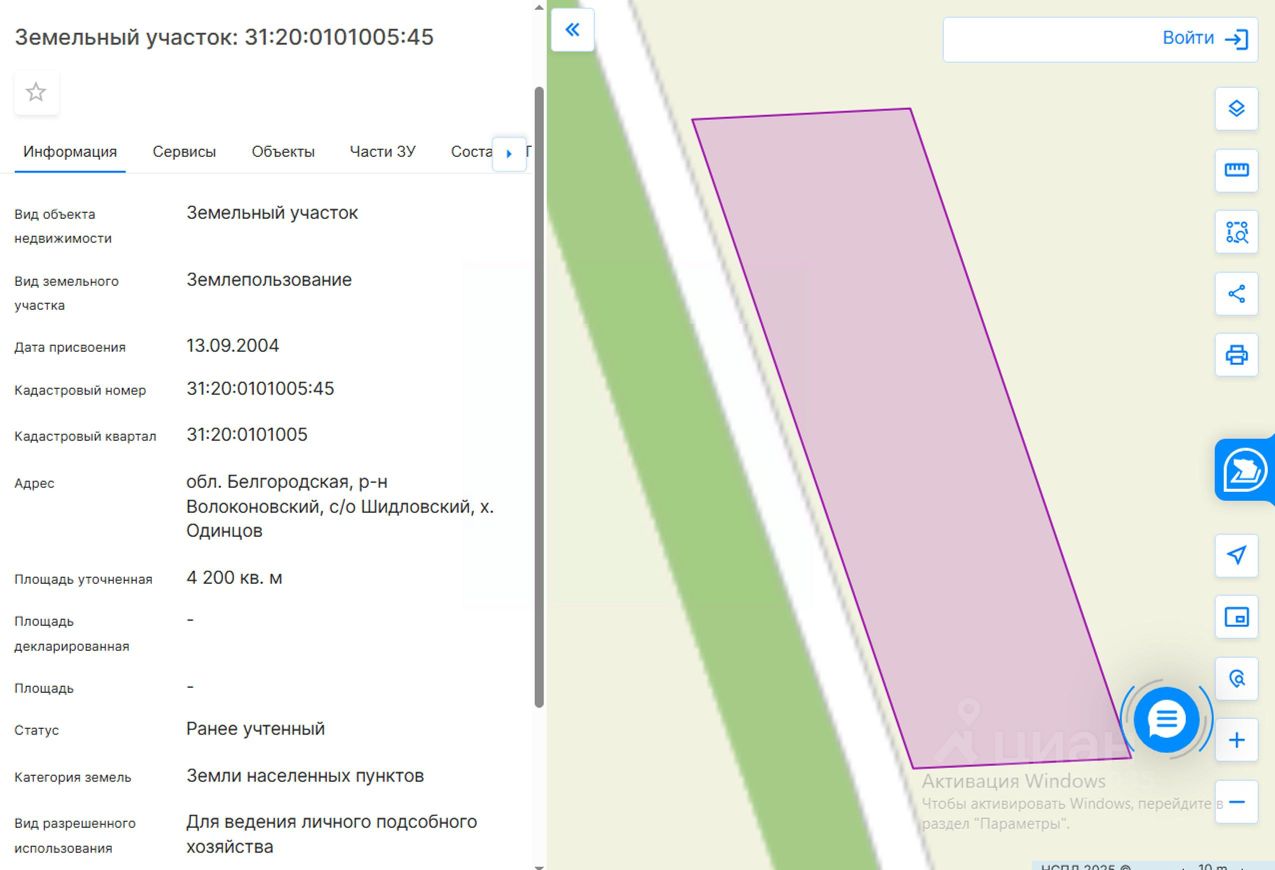1275x870 pixels.
Task: Click the Вид объекта недвижимости label
Action: pos(63,226)
